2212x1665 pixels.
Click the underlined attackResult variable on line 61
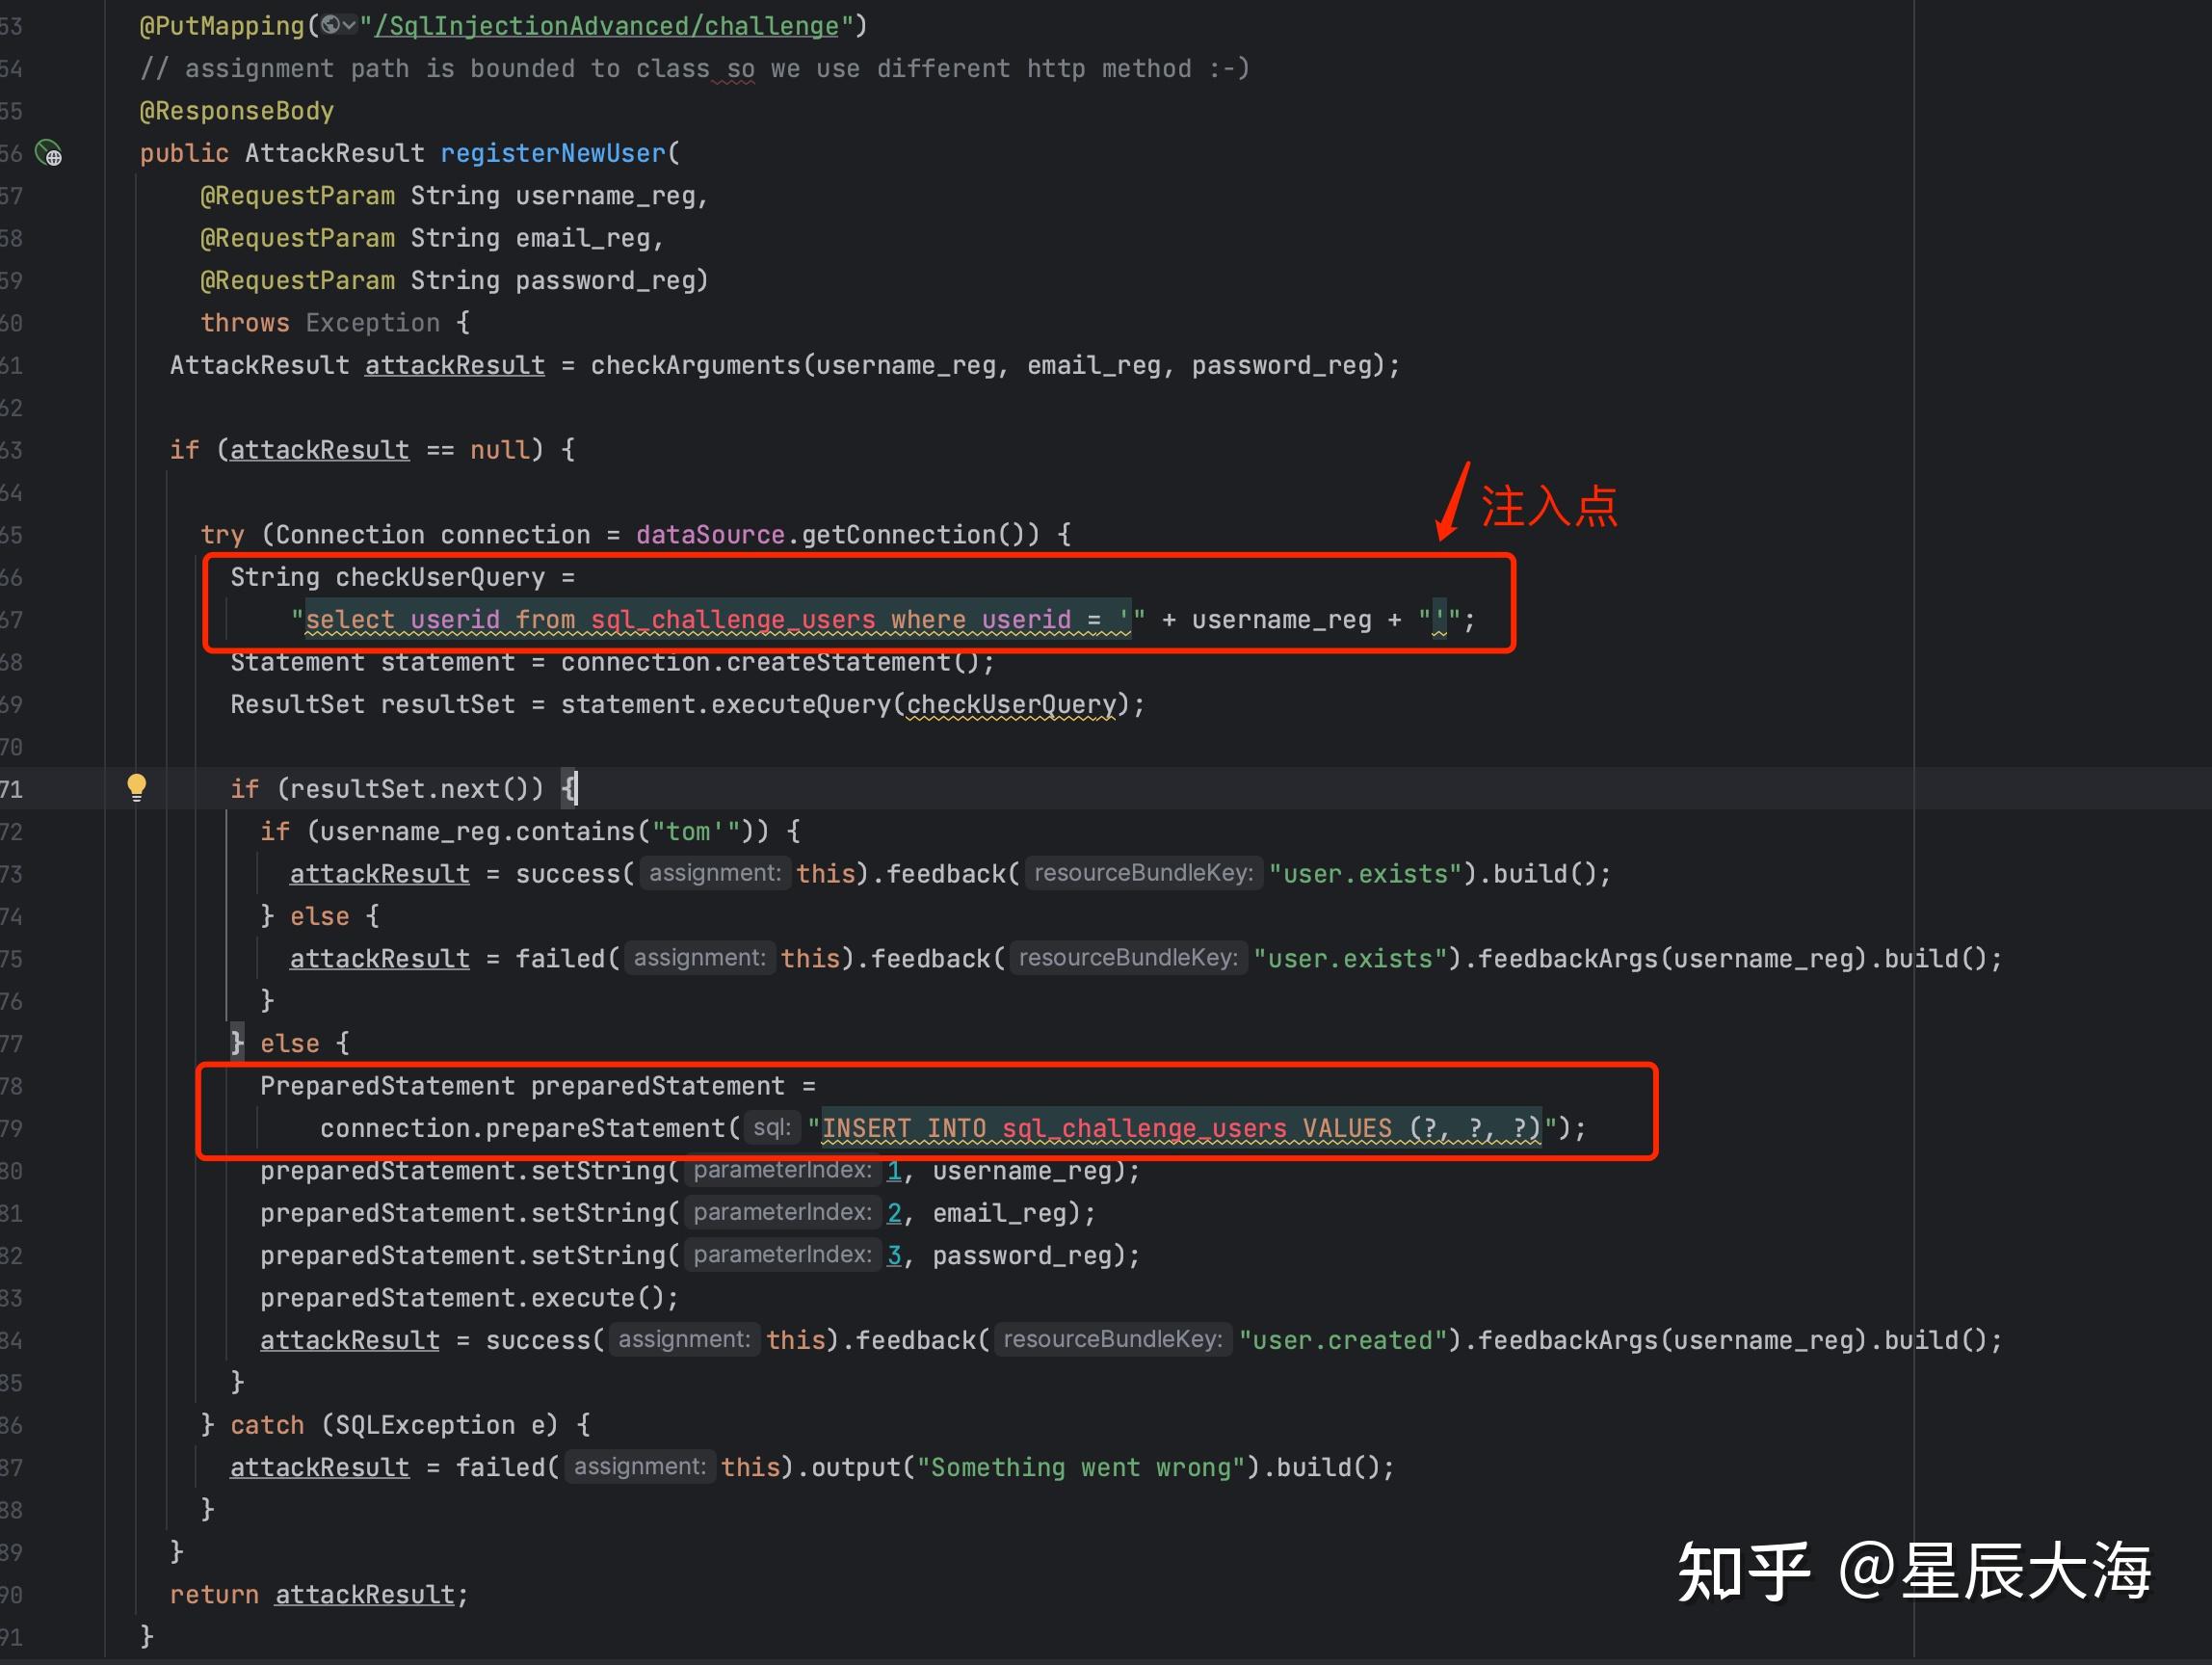click(x=453, y=365)
